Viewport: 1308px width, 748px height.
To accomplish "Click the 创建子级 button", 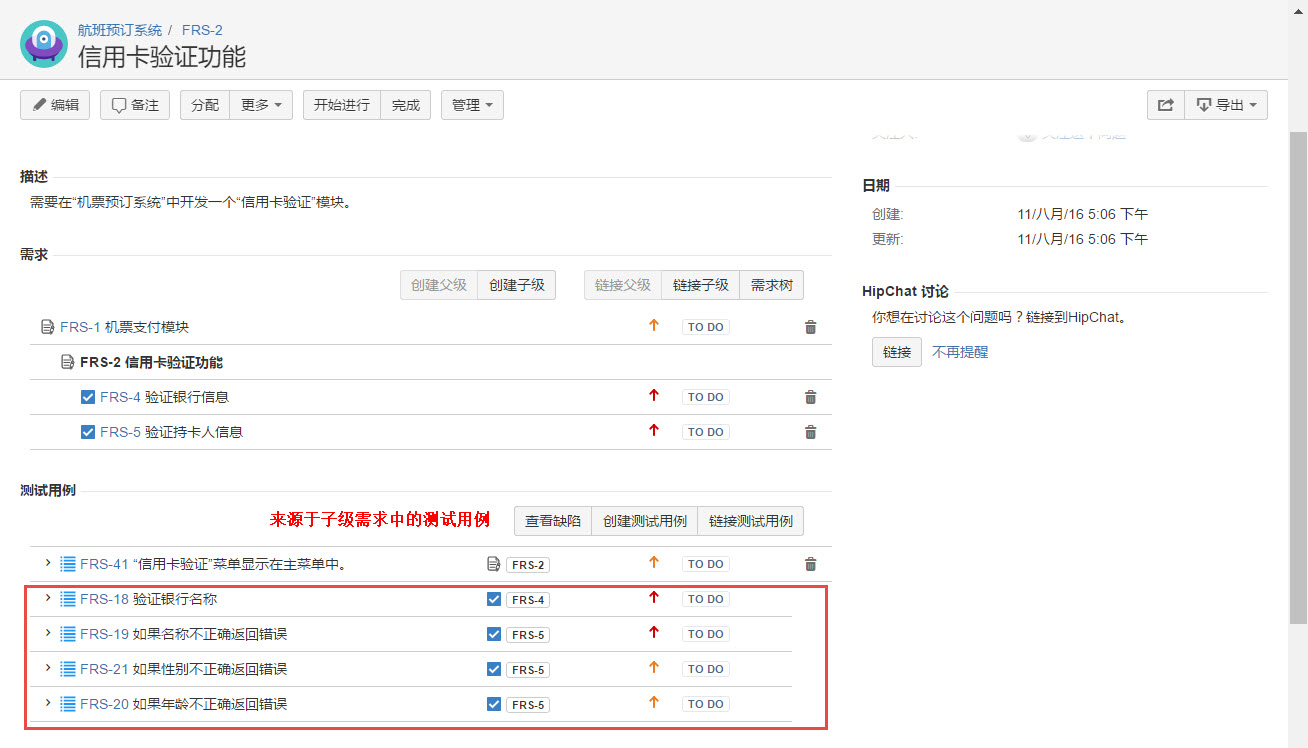I will [517, 285].
